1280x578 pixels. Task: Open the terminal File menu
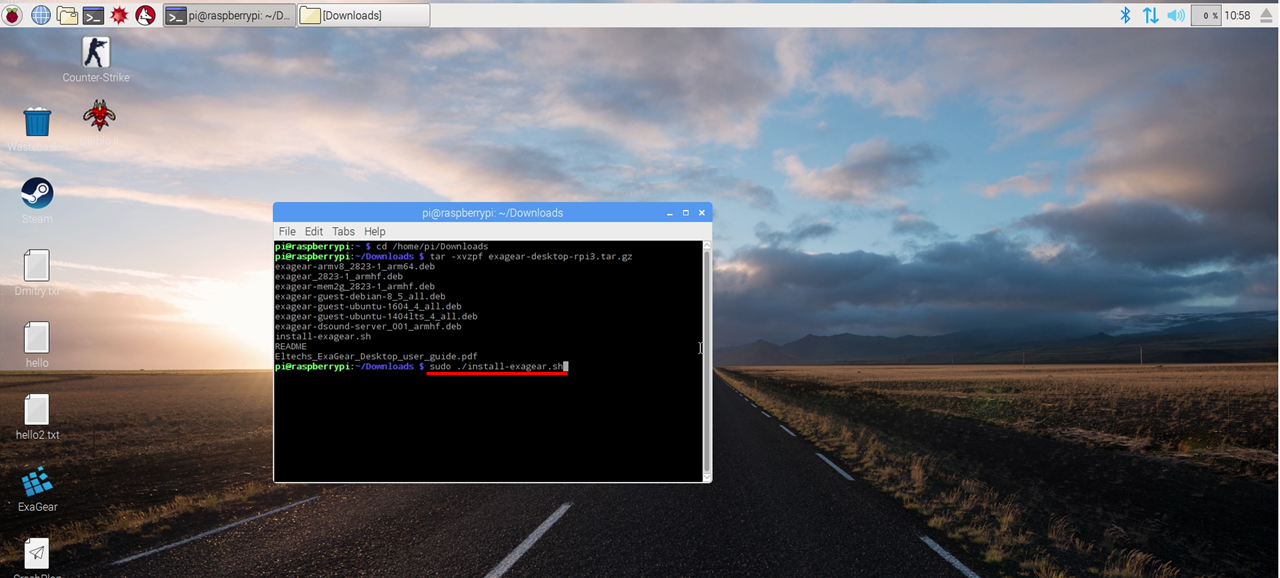(287, 231)
